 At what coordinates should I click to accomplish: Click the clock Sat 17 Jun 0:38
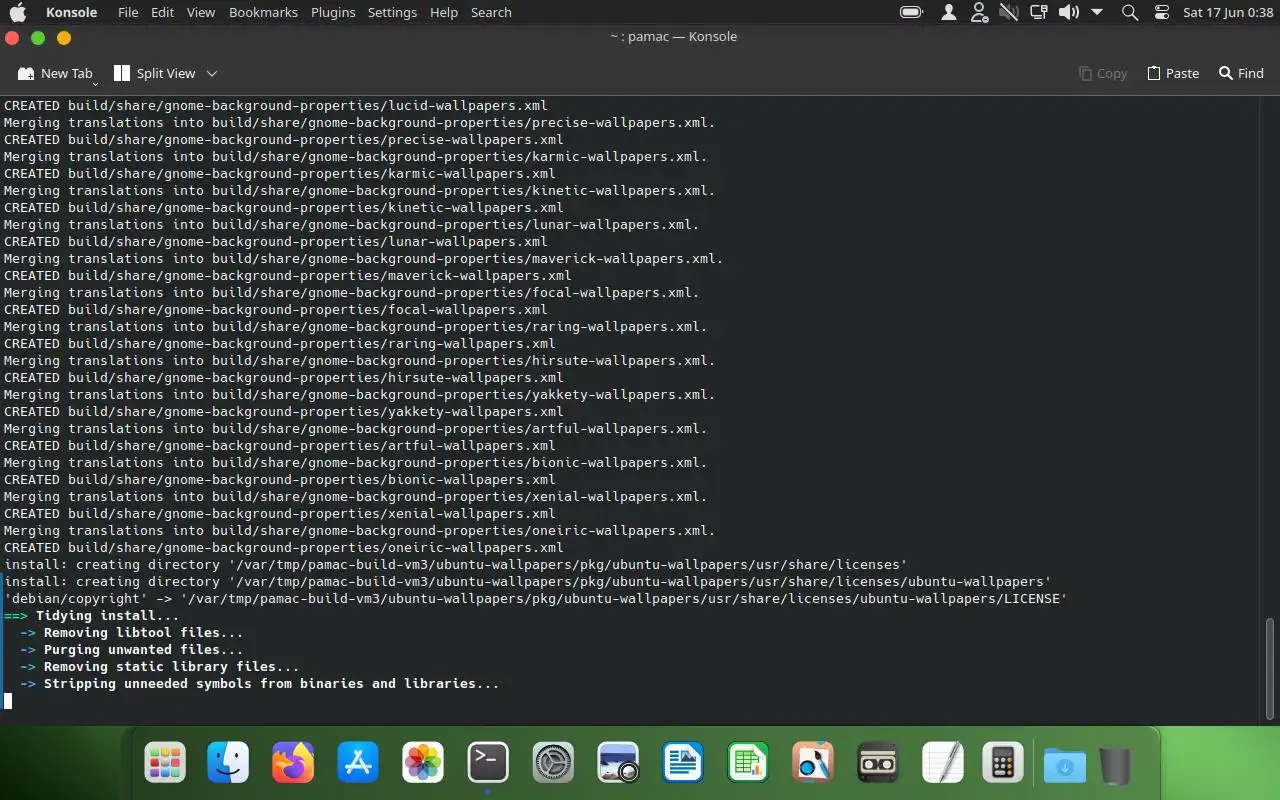pyautogui.click(x=1227, y=12)
